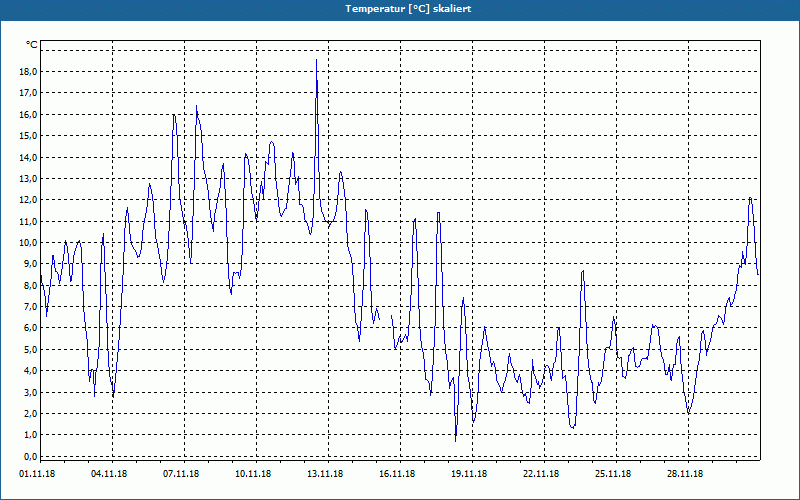Select the 14,0 y-axis label
This screenshot has height=500, width=800.
tap(28, 157)
